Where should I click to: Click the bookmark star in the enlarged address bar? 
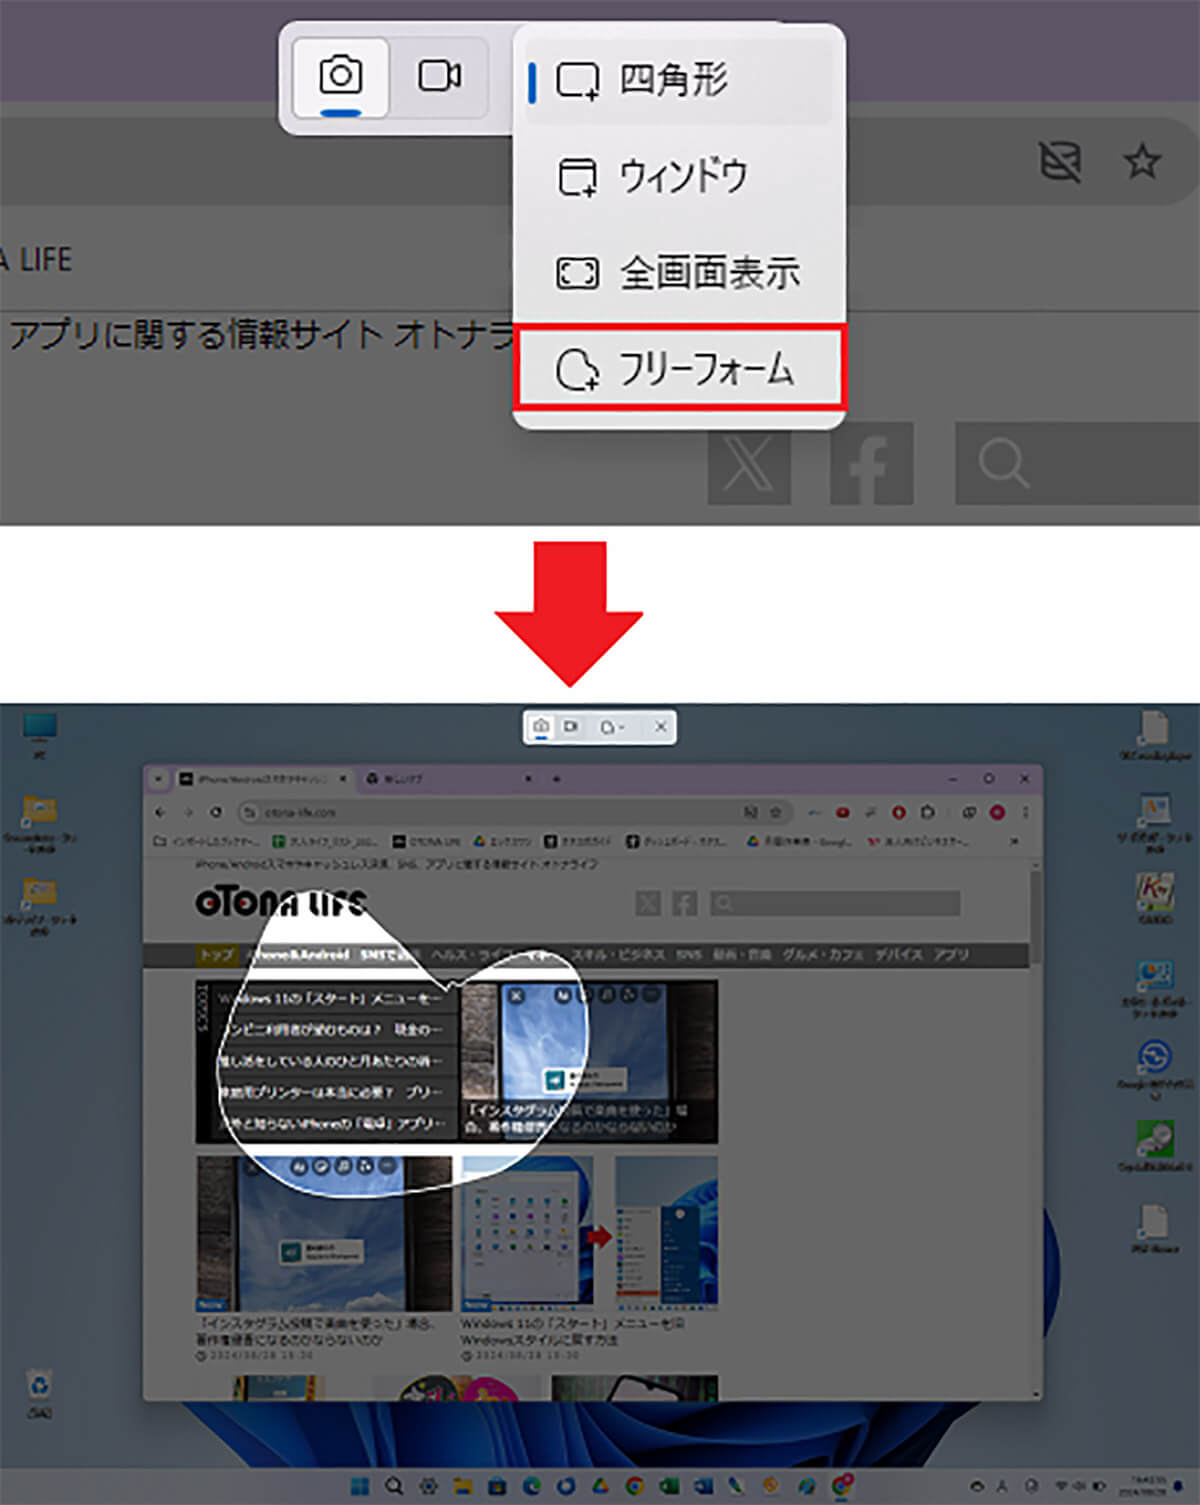pyautogui.click(x=1141, y=161)
